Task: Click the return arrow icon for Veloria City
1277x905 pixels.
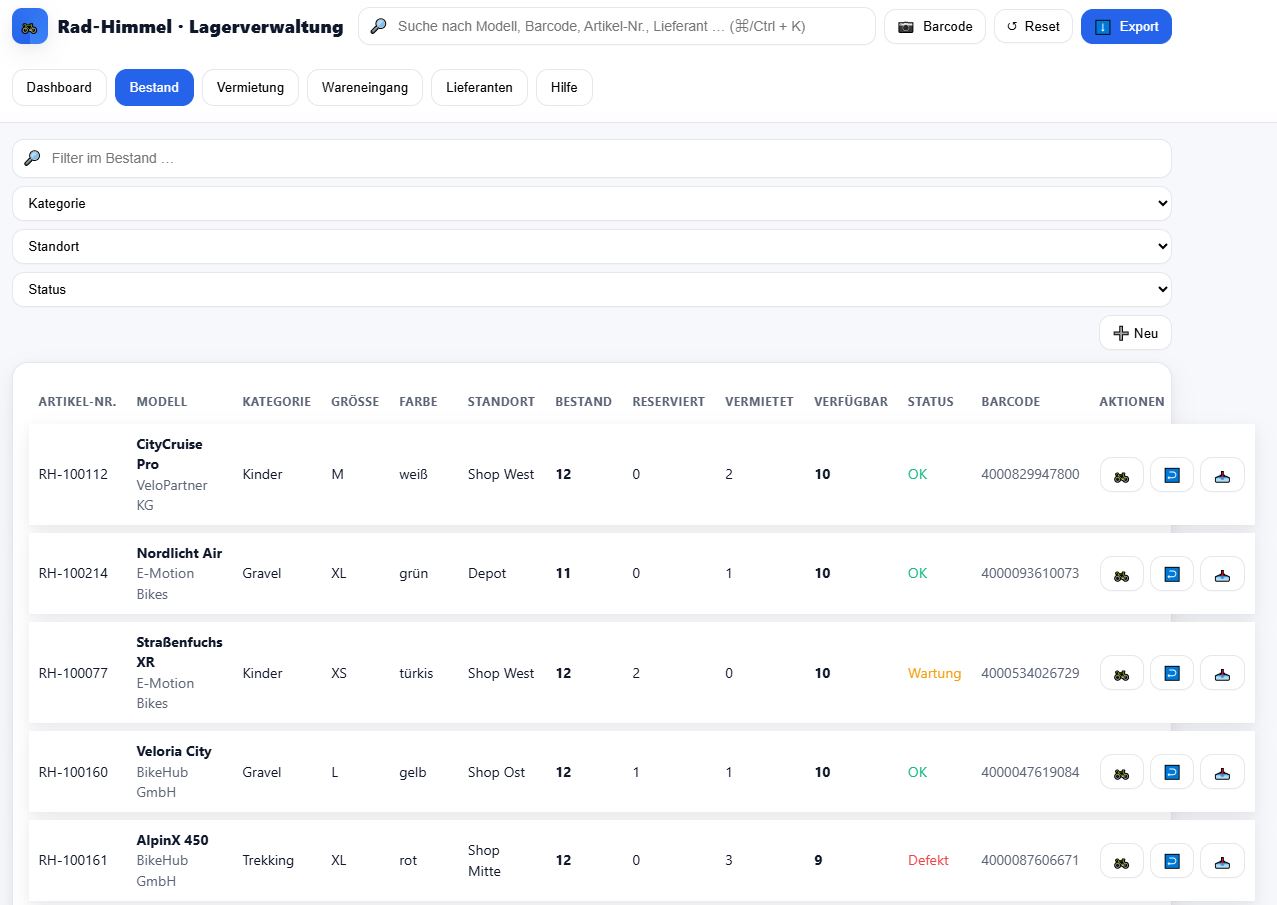Action: pos(1171,772)
